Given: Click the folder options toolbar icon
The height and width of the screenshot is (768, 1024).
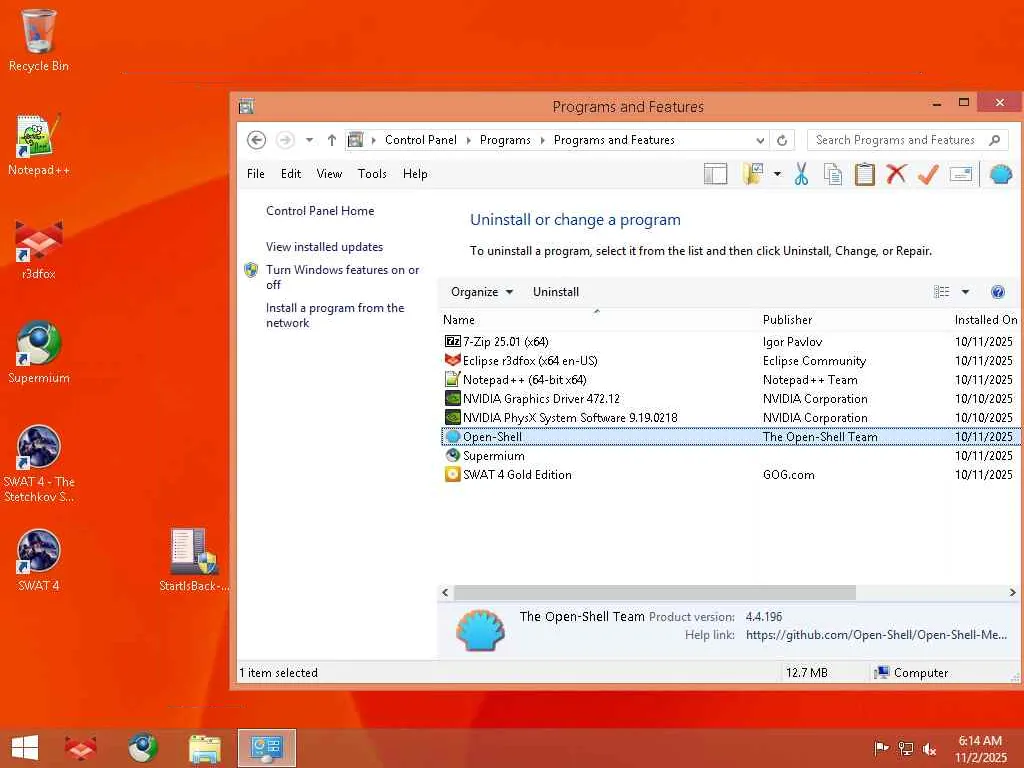Looking at the screenshot, I should [x=753, y=174].
